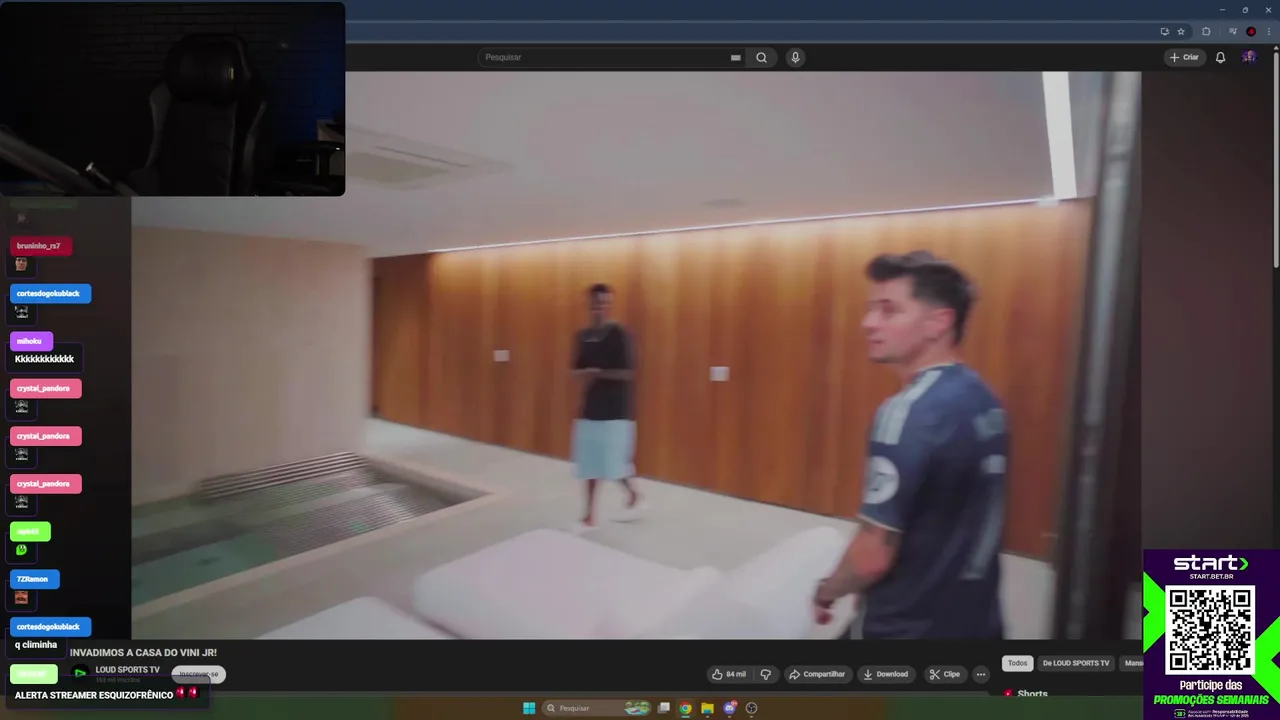
Task: Open the YouTube account avatar menu
Action: (x=1249, y=57)
